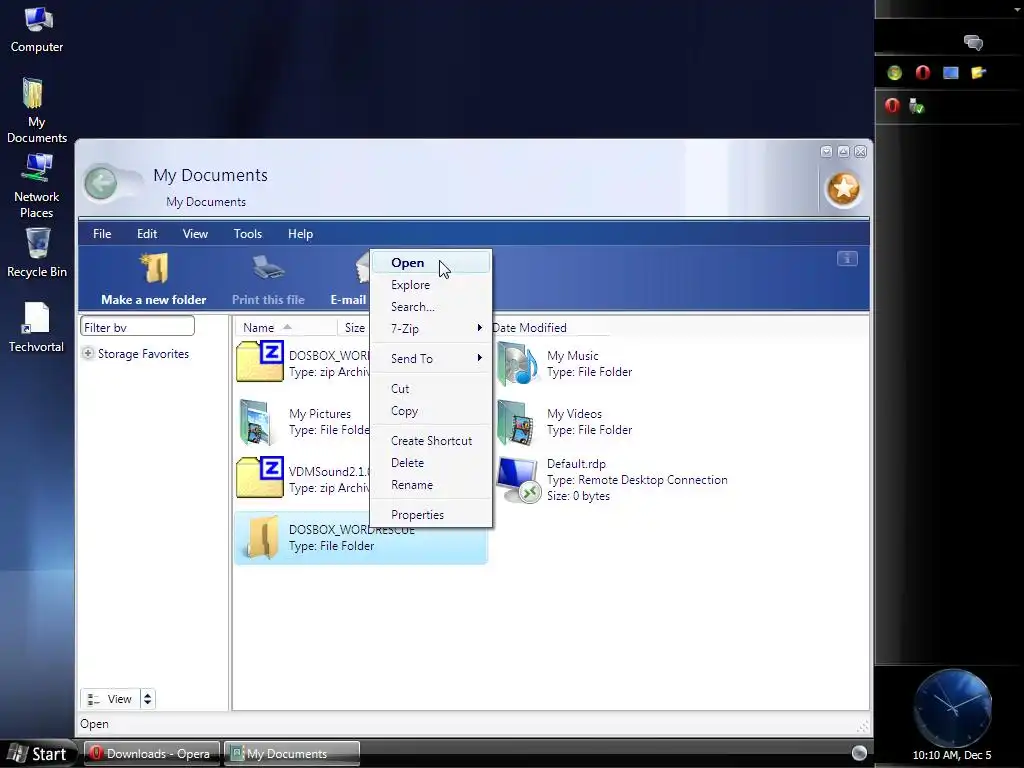The height and width of the screenshot is (768, 1024).
Task: Choose Create Shortcut from context menu
Action: tap(431, 441)
